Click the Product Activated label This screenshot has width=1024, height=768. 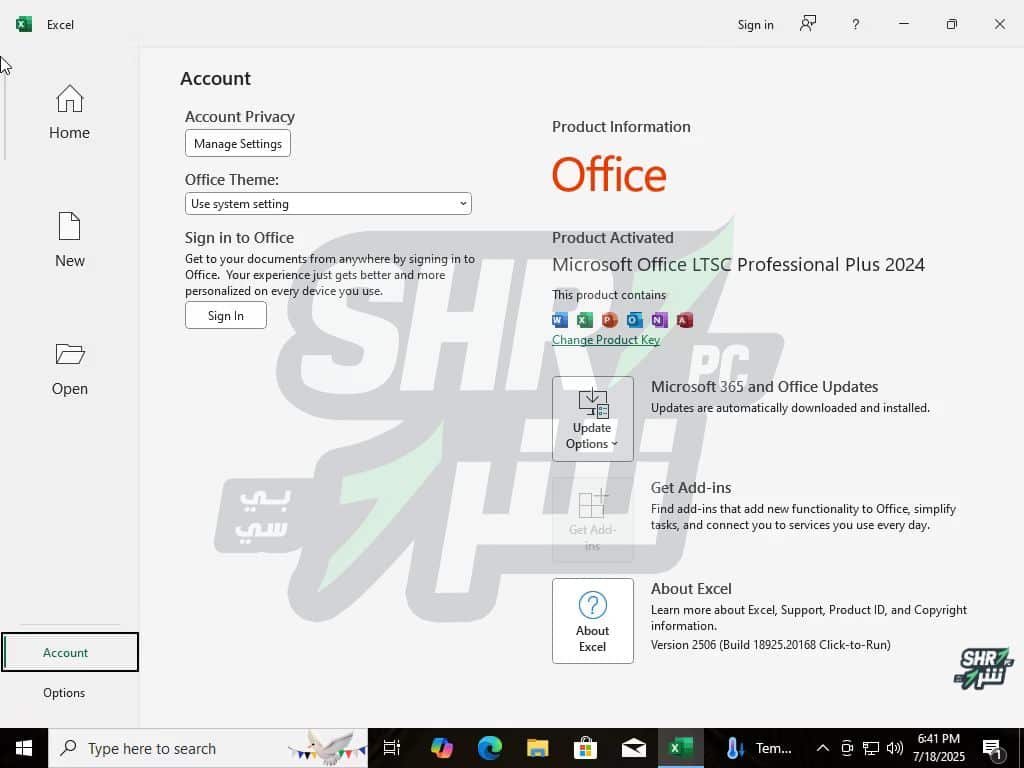[x=613, y=238]
